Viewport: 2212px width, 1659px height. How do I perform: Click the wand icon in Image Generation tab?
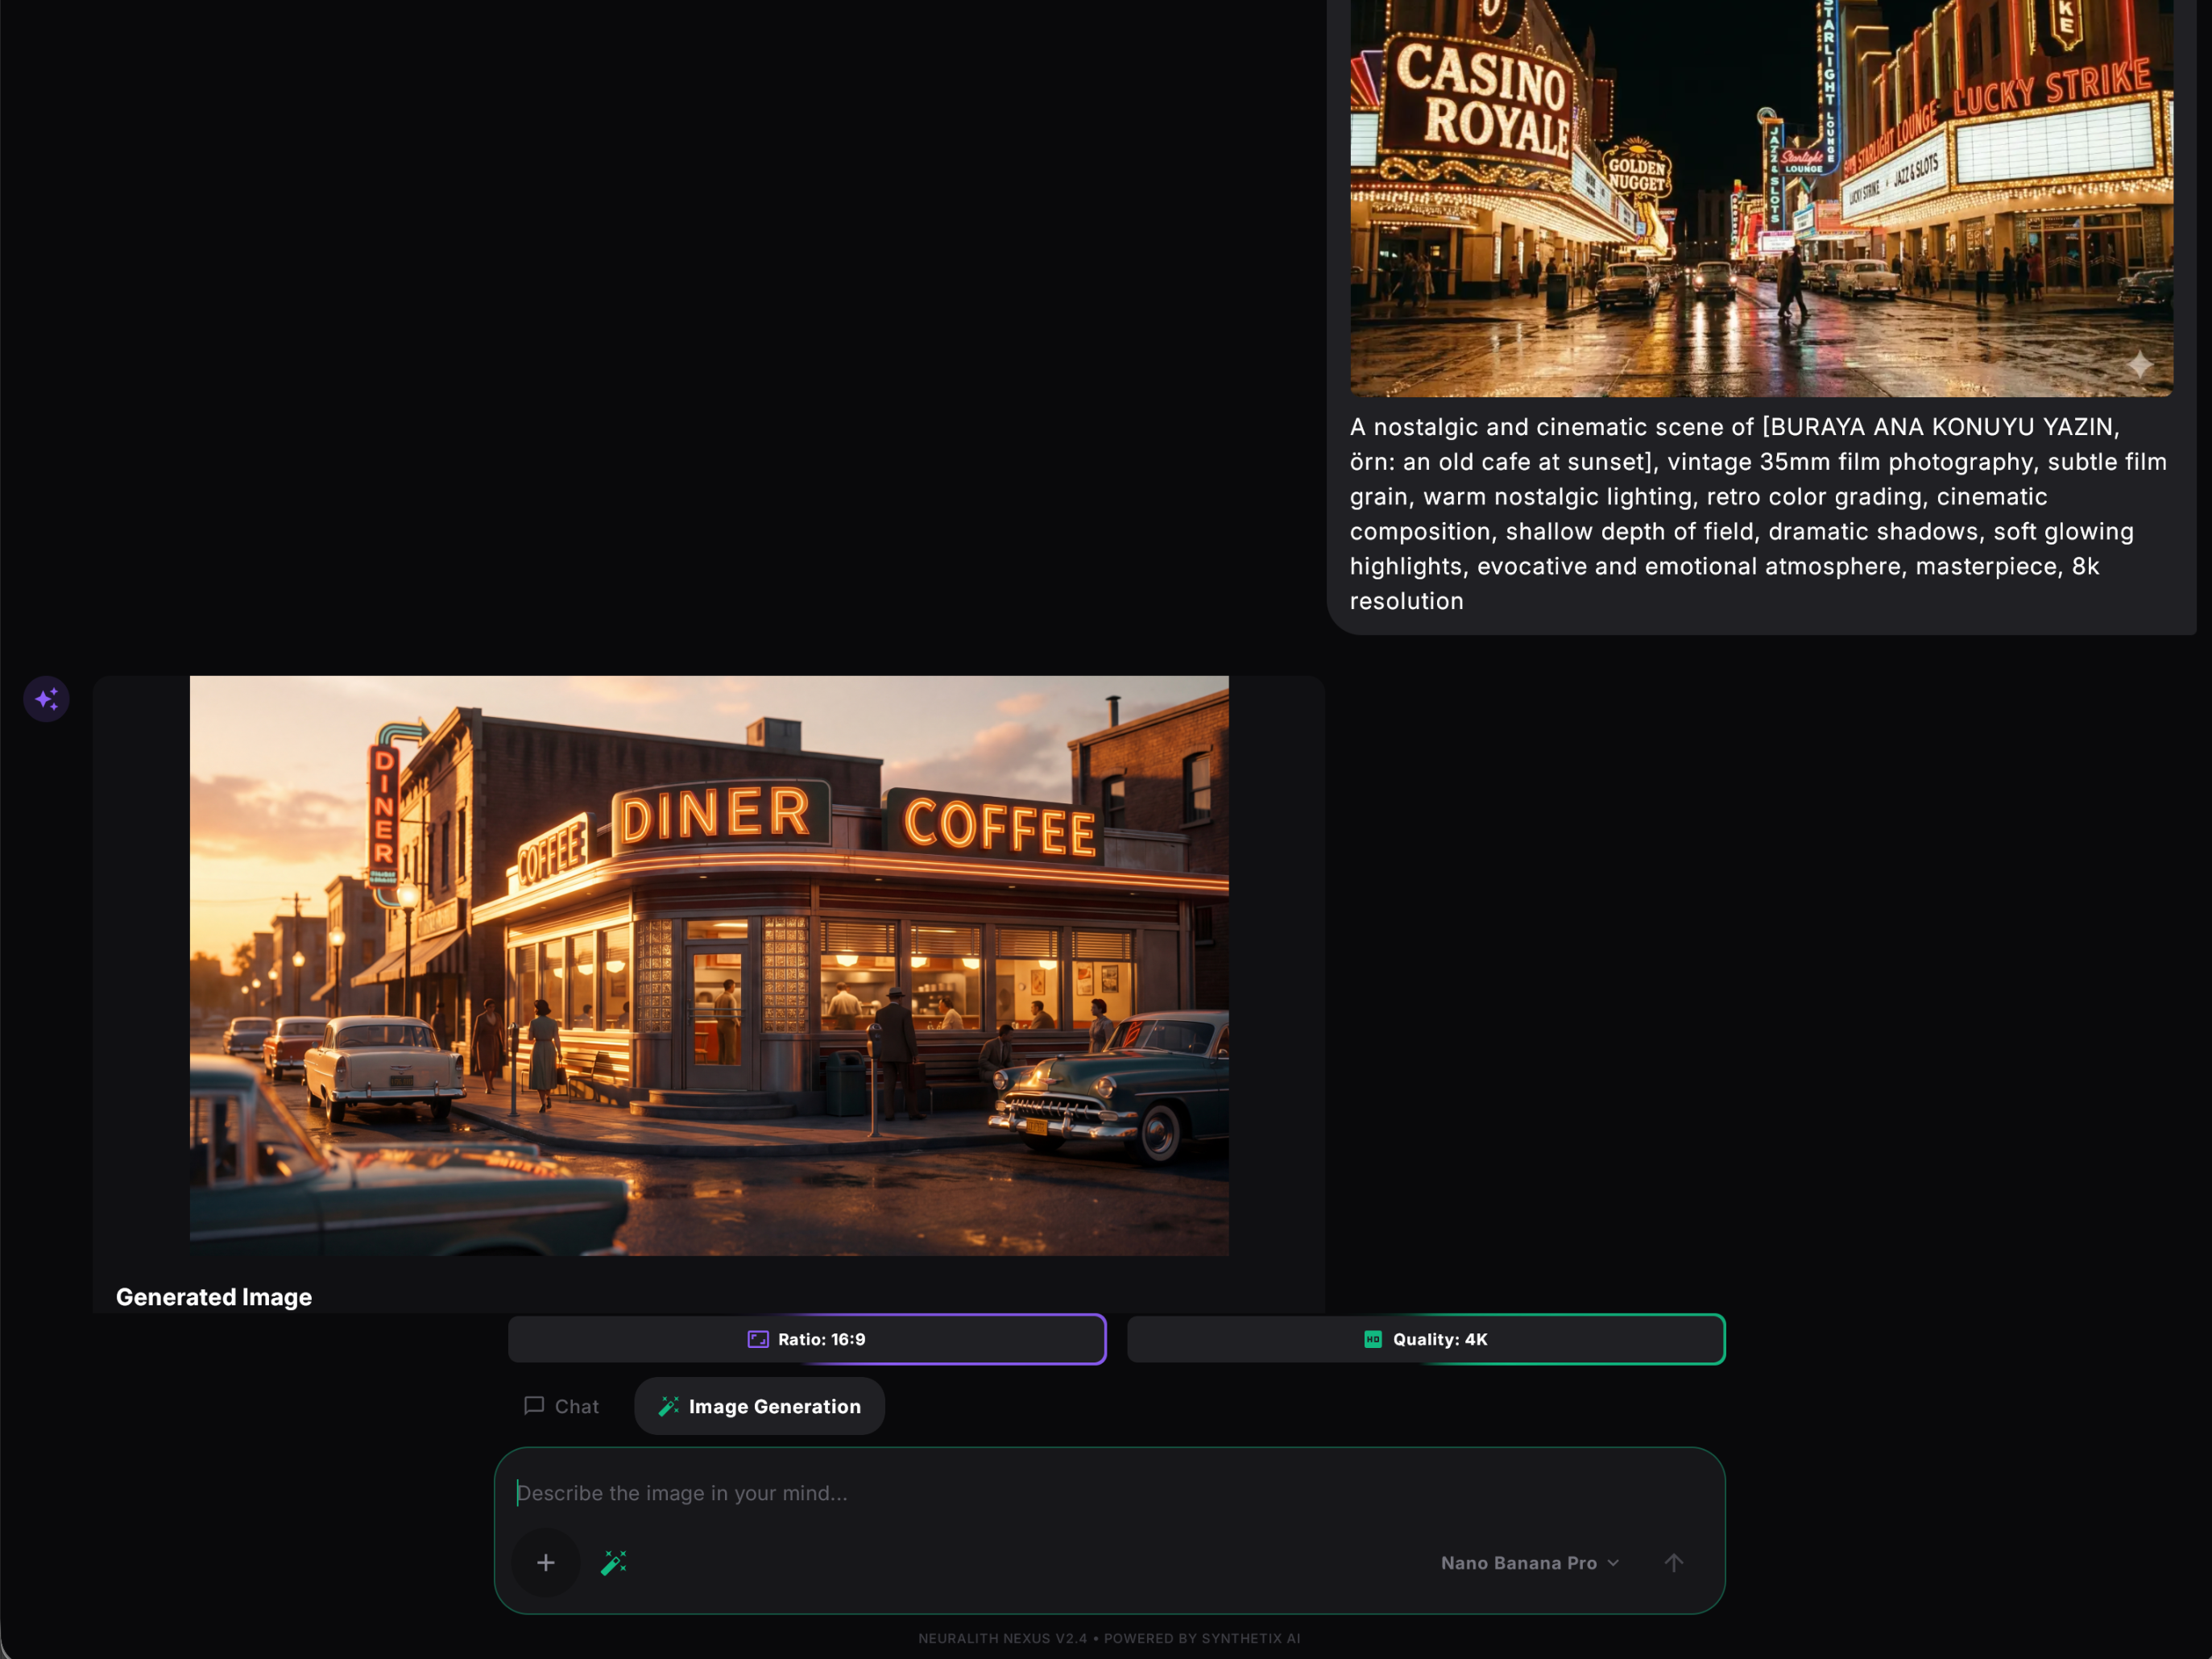pyautogui.click(x=669, y=1406)
